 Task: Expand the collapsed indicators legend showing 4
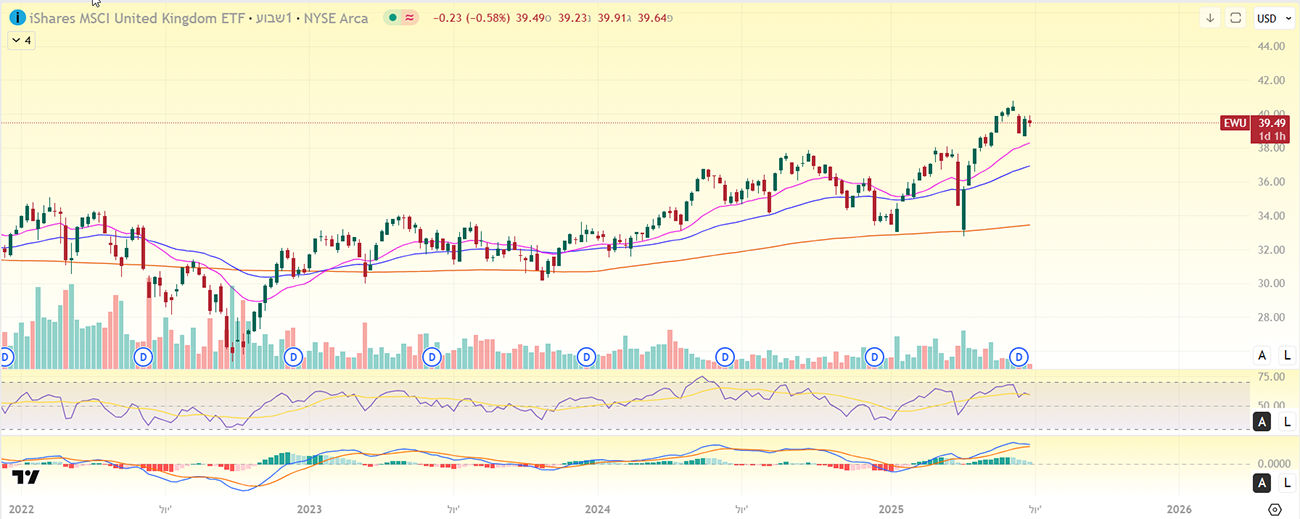pyautogui.click(x=21, y=40)
